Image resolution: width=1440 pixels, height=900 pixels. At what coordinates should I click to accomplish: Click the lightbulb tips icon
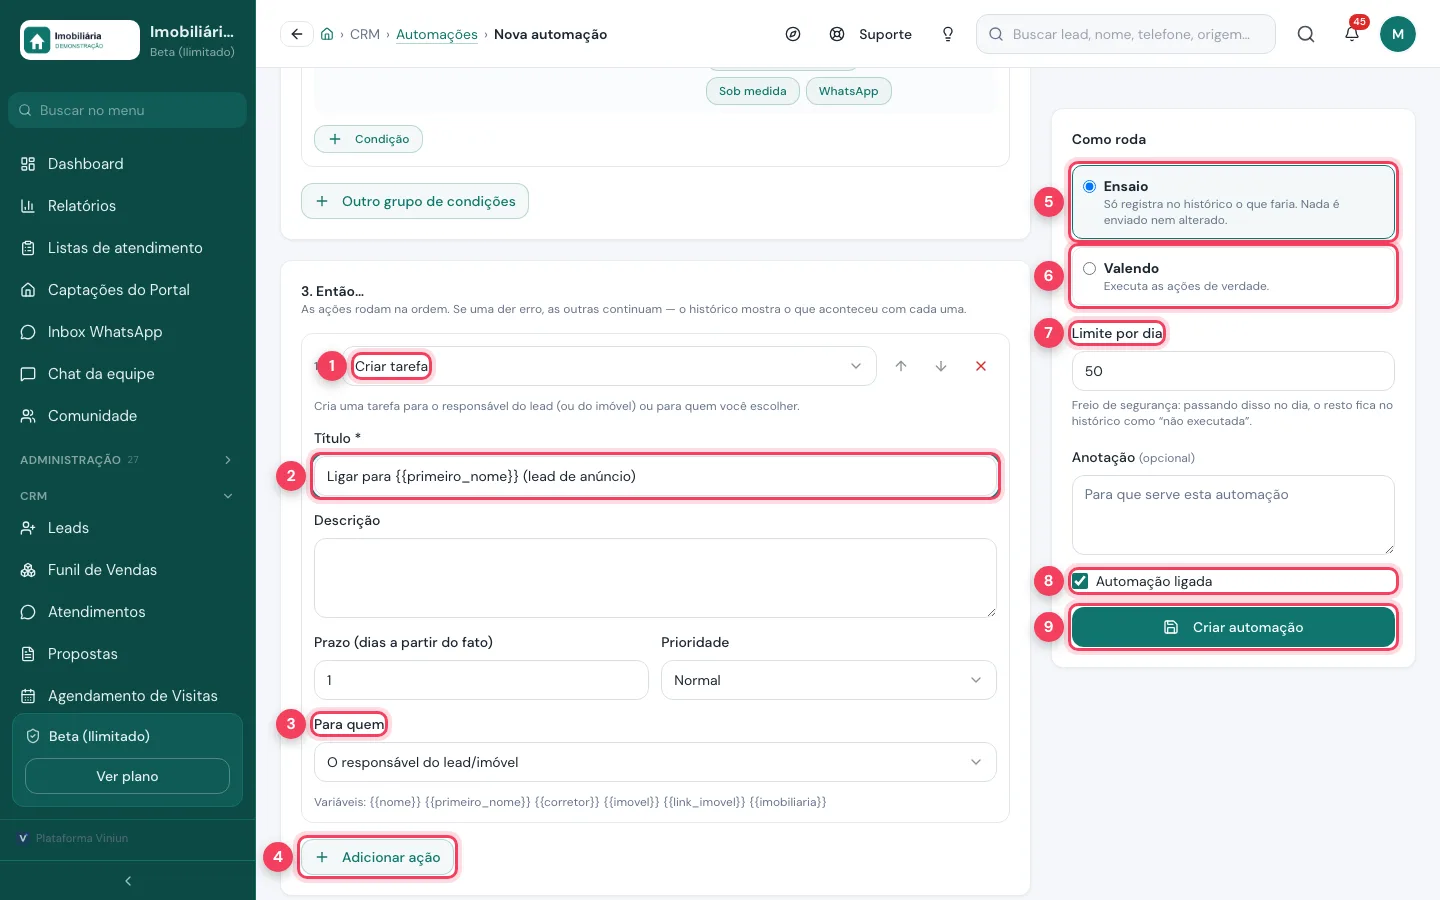pos(948,34)
